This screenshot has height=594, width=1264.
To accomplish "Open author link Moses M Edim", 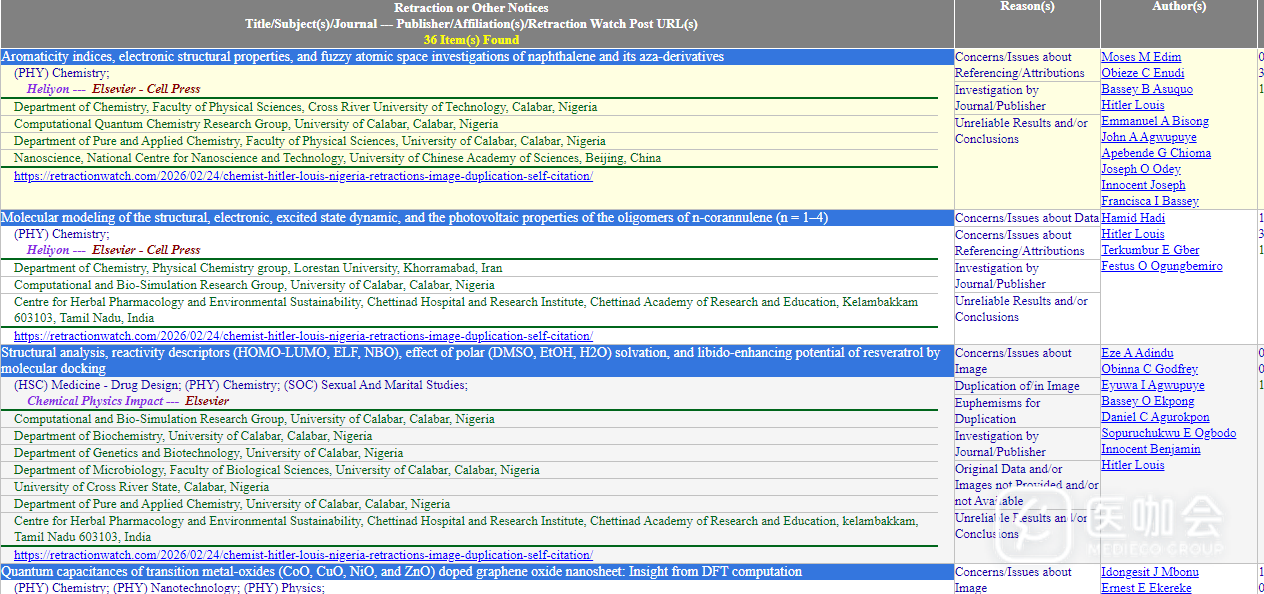I will tap(1140, 57).
